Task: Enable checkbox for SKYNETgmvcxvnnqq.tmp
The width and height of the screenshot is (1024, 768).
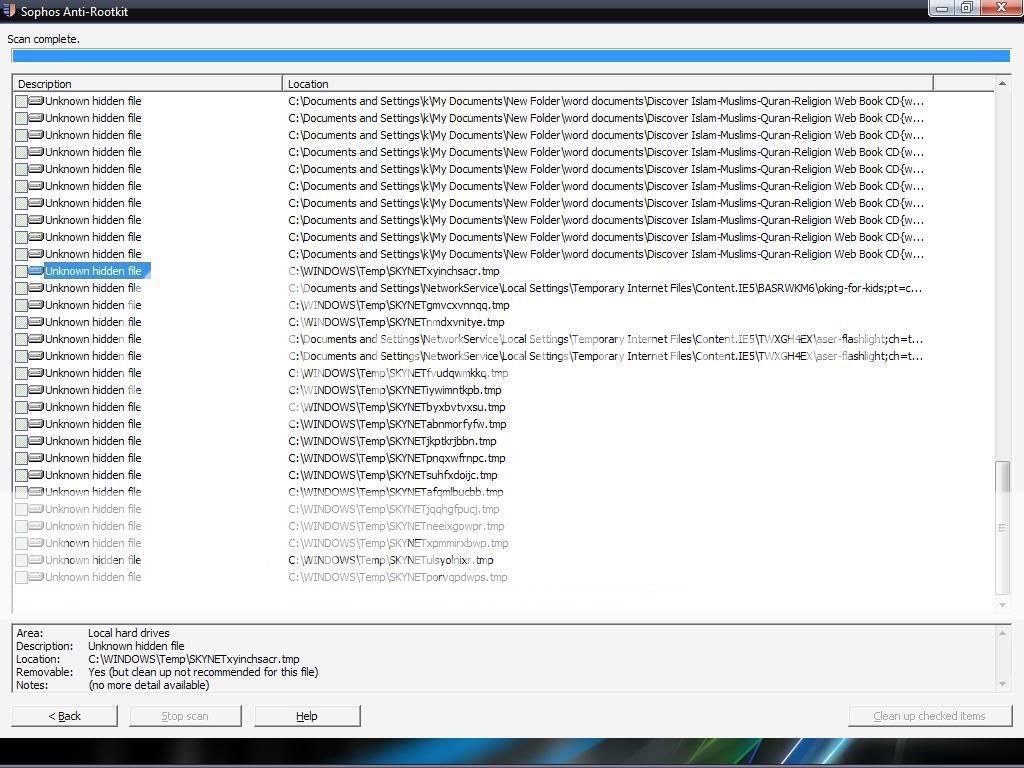Action: click(x=21, y=305)
